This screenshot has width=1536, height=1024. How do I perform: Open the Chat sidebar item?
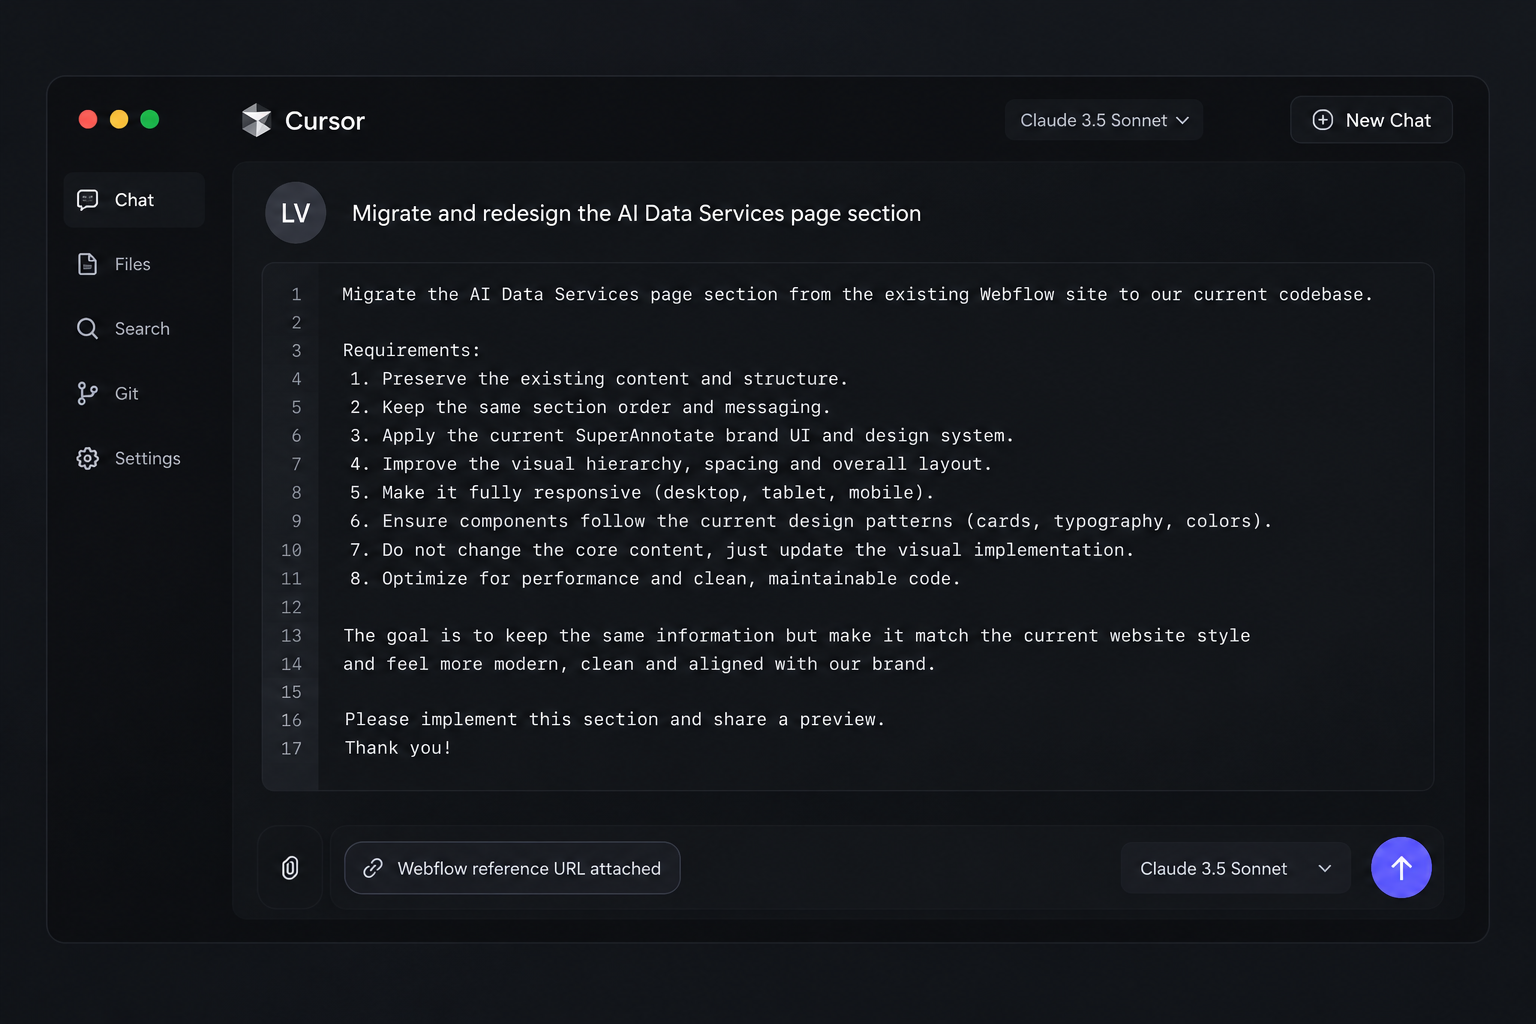(x=134, y=200)
